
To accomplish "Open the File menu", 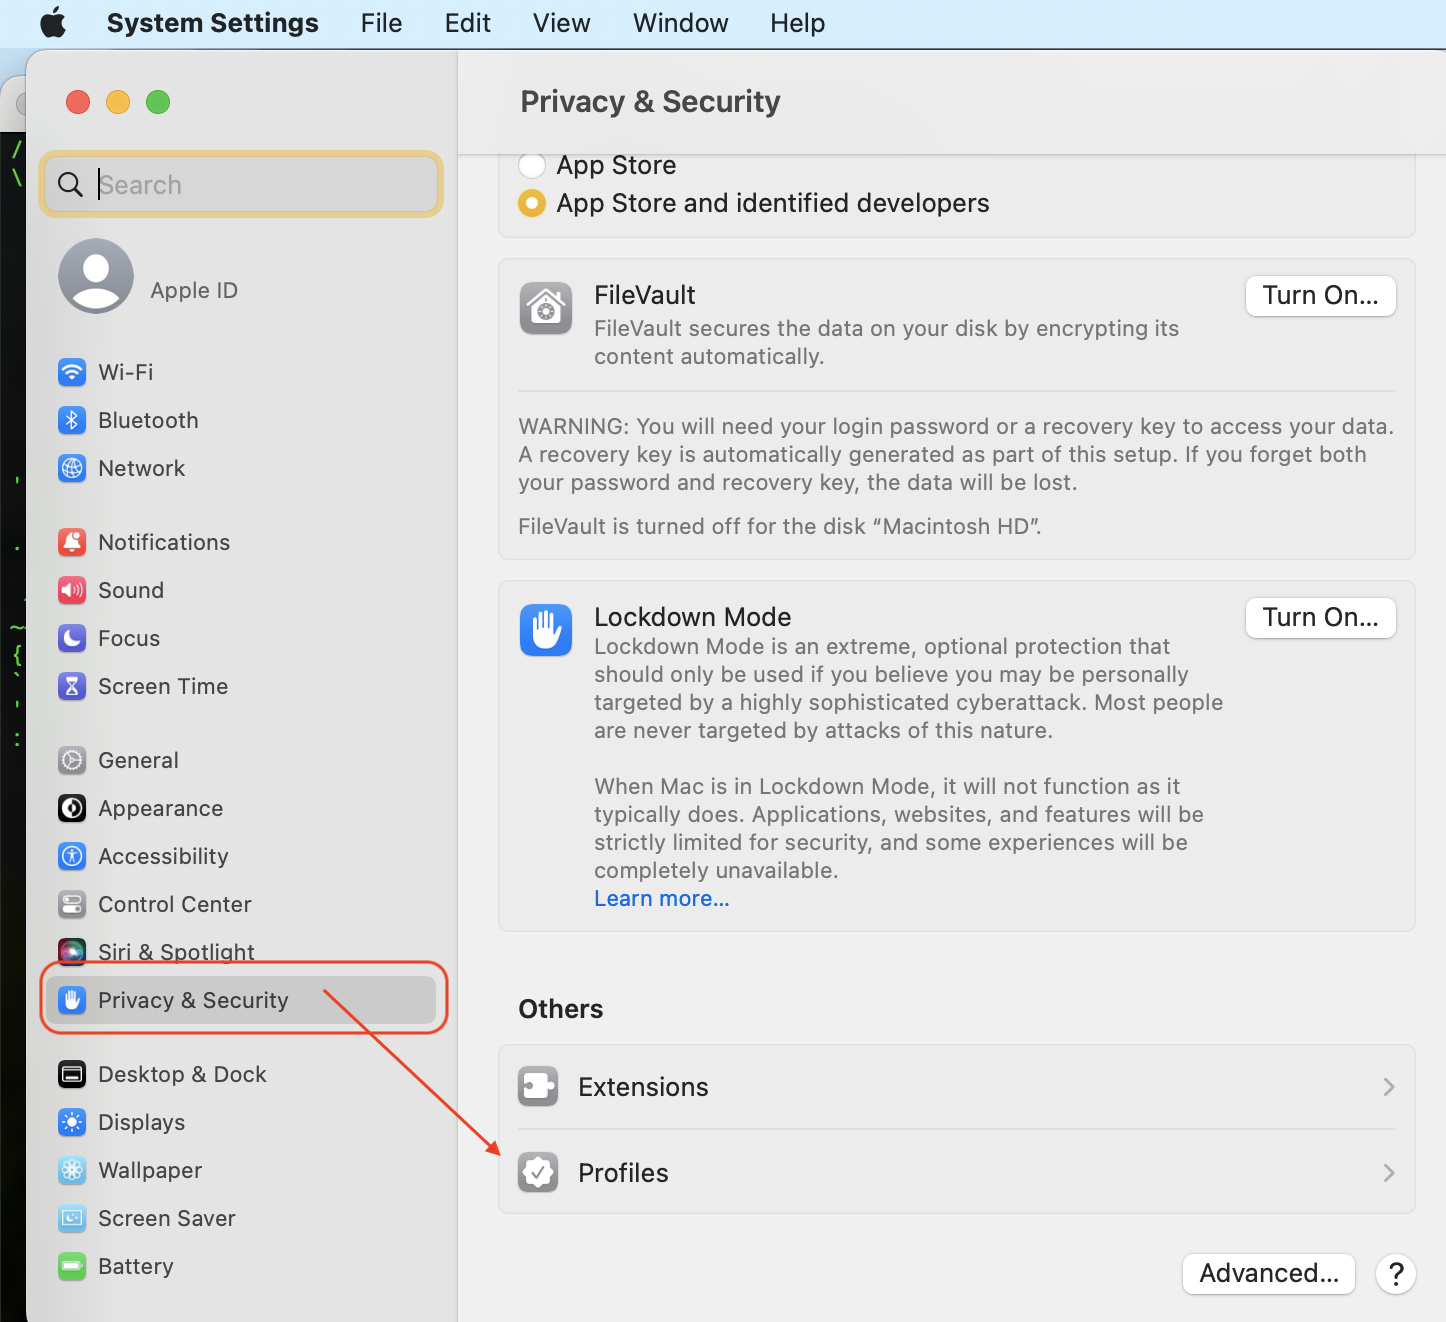I will click(x=382, y=23).
